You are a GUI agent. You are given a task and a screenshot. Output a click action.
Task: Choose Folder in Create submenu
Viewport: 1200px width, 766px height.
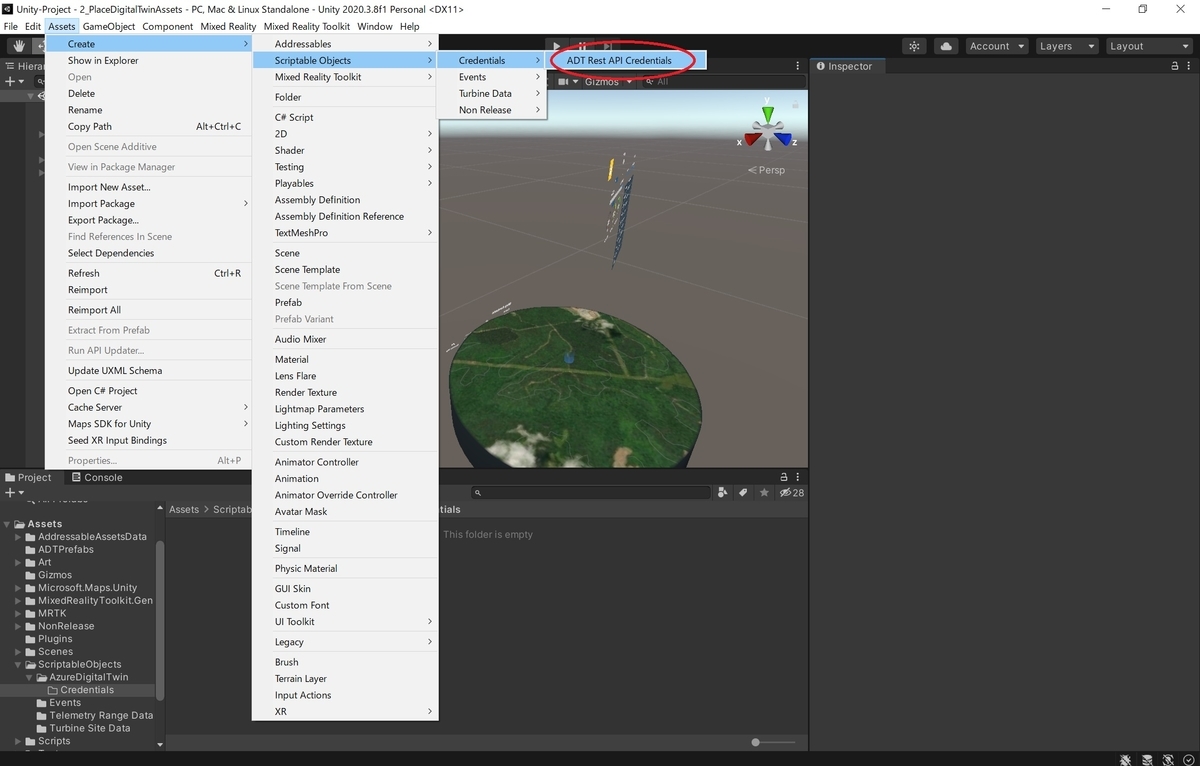tap(345, 97)
